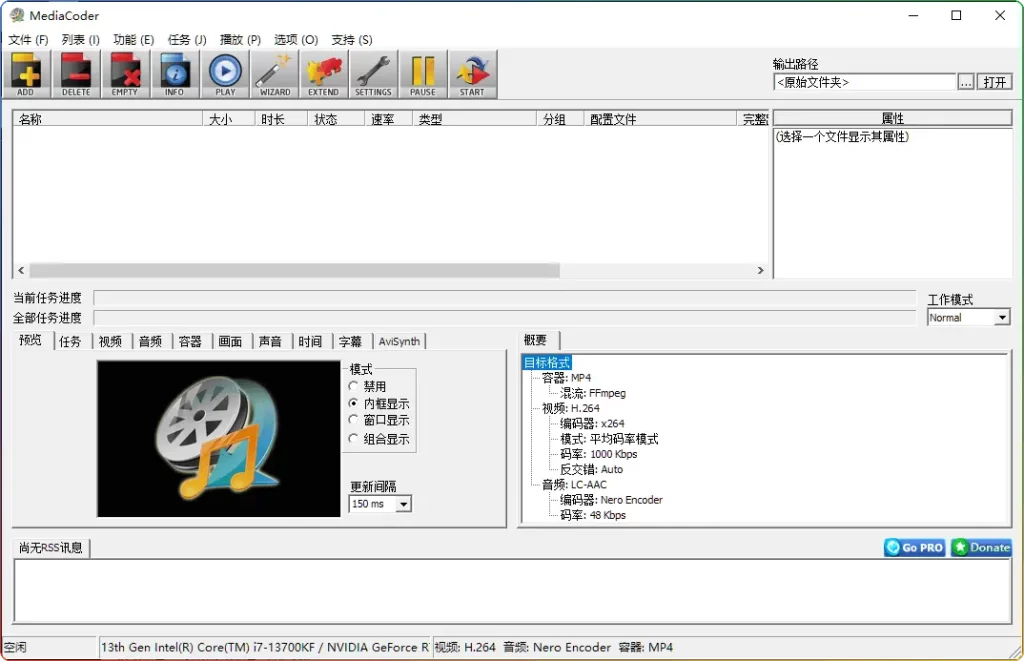The width and height of the screenshot is (1024, 661).
Task: Switch to the 任务 tab
Action: [x=71, y=342]
